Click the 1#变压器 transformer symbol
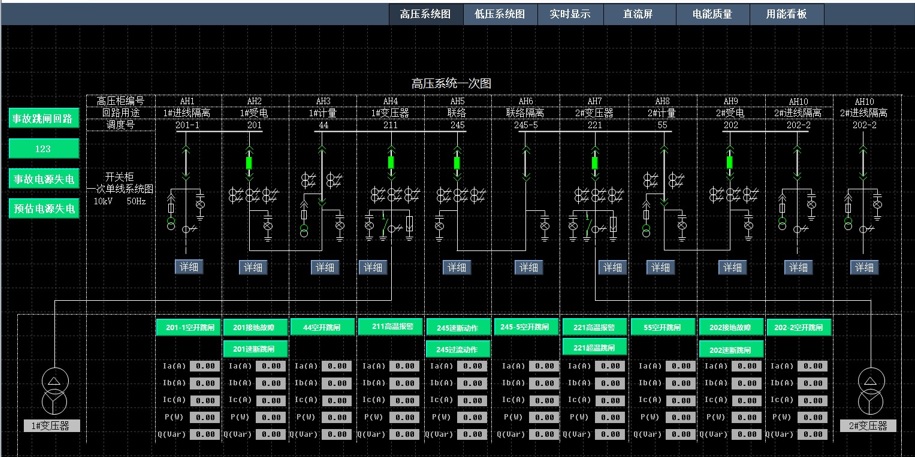This screenshot has height=457, width=915. pyautogui.click(x=54, y=391)
